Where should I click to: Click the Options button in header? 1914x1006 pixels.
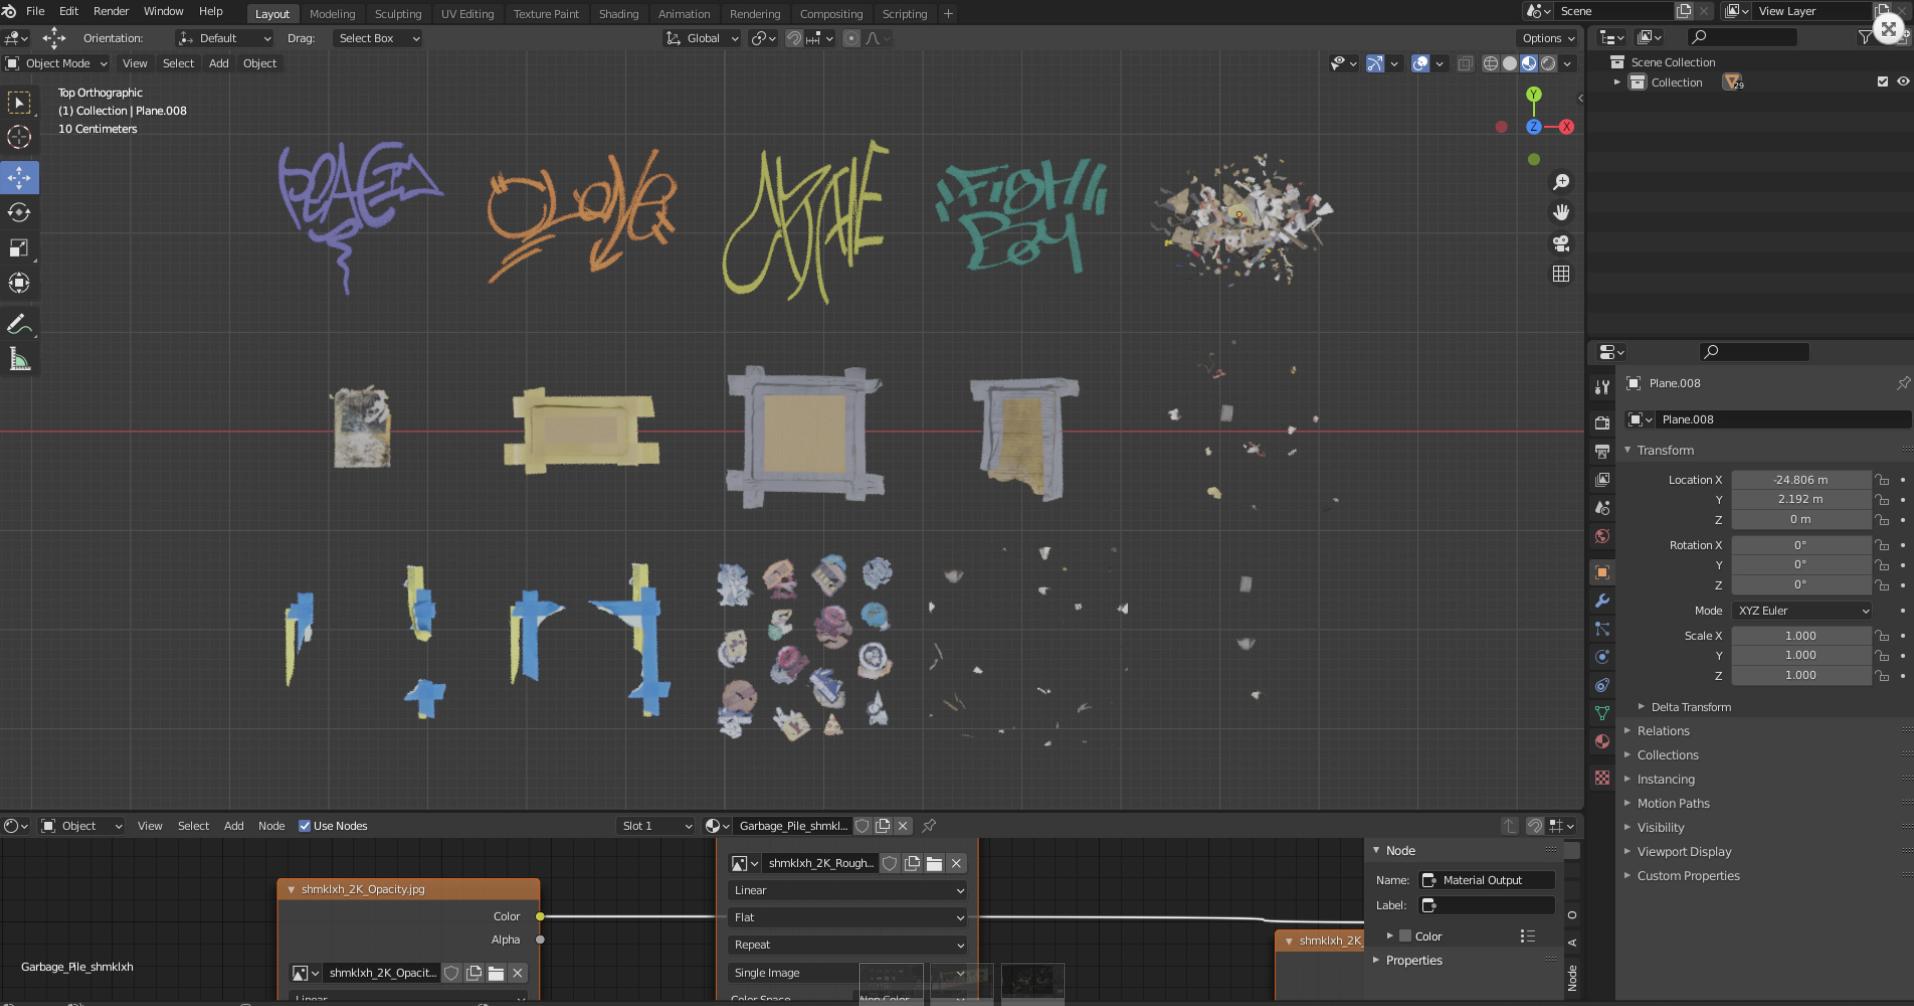point(1547,38)
